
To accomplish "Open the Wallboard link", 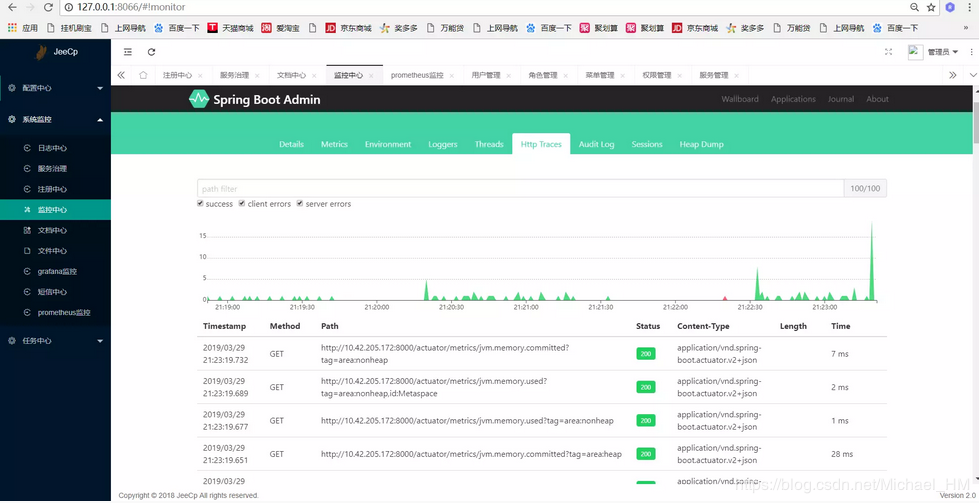I will [x=740, y=99].
